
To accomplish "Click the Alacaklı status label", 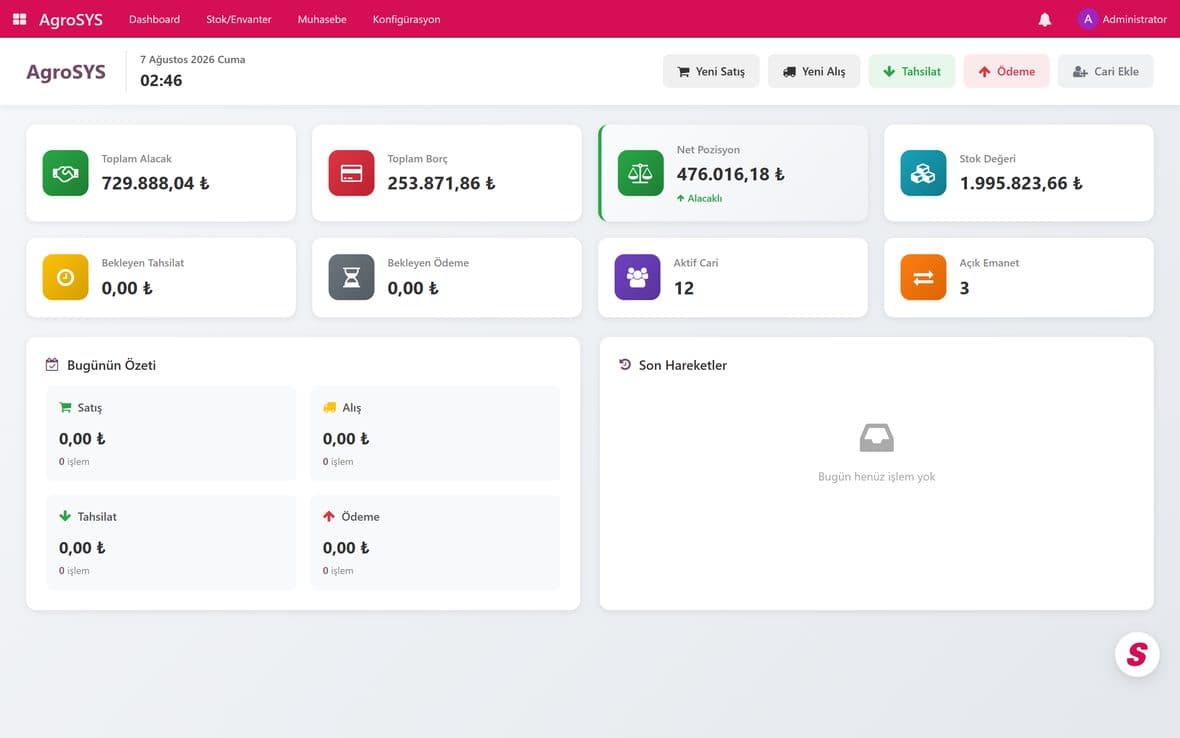I will tap(699, 199).
